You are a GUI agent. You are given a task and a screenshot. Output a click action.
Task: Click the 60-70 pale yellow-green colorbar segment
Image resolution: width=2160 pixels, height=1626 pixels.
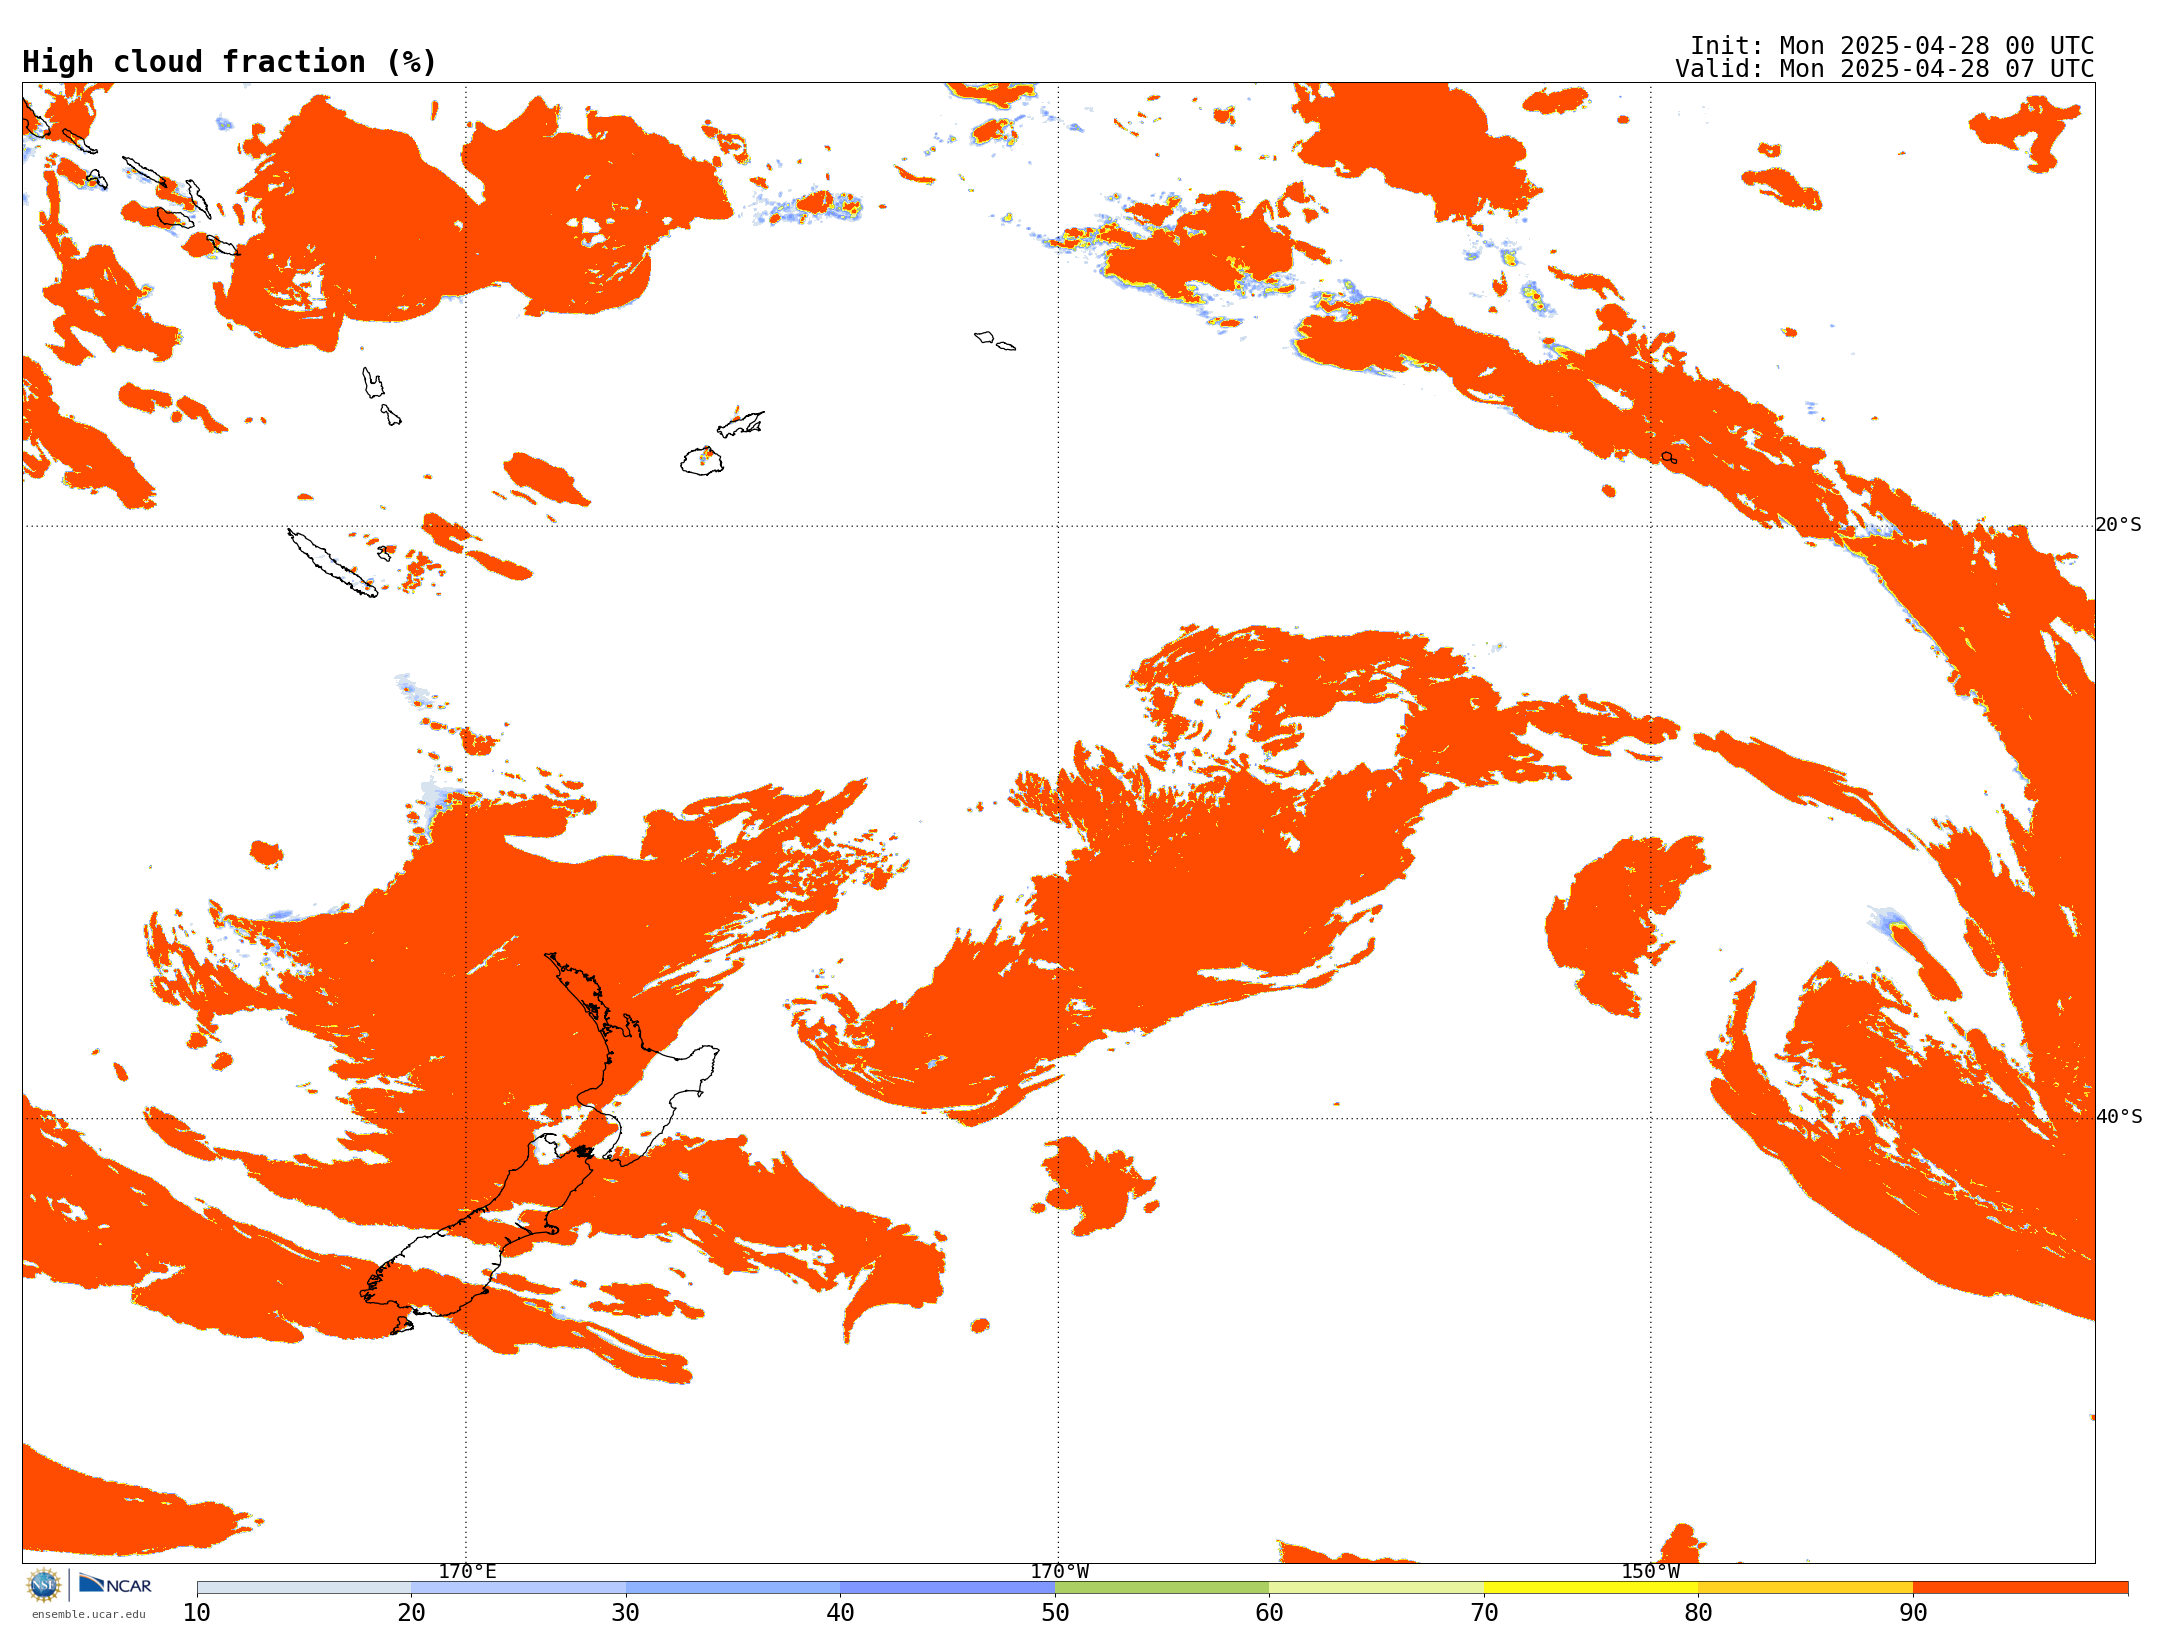[x=1376, y=1588]
